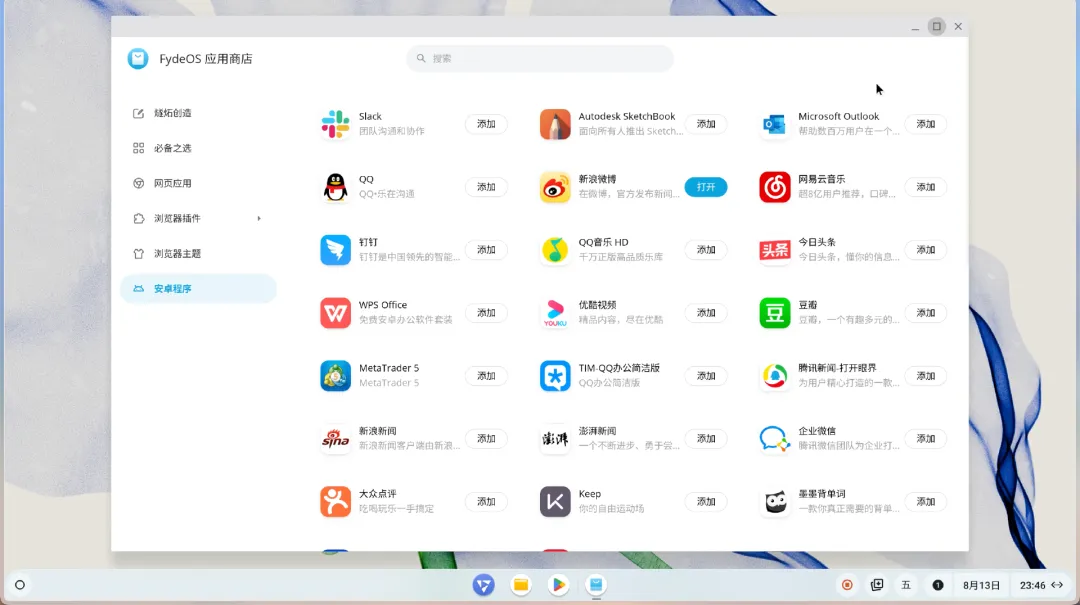
Task: Click 添加 for 大众点评
Action: (x=486, y=502)
